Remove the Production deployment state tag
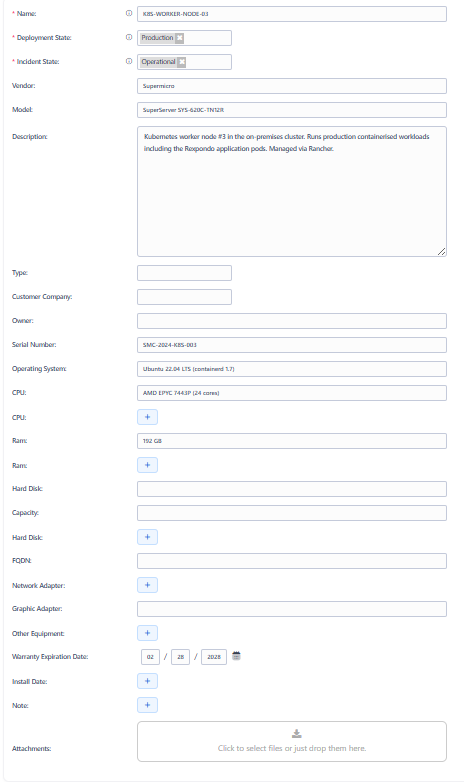The width and height of the screenshot is (464, 782). tap(180, 37)
